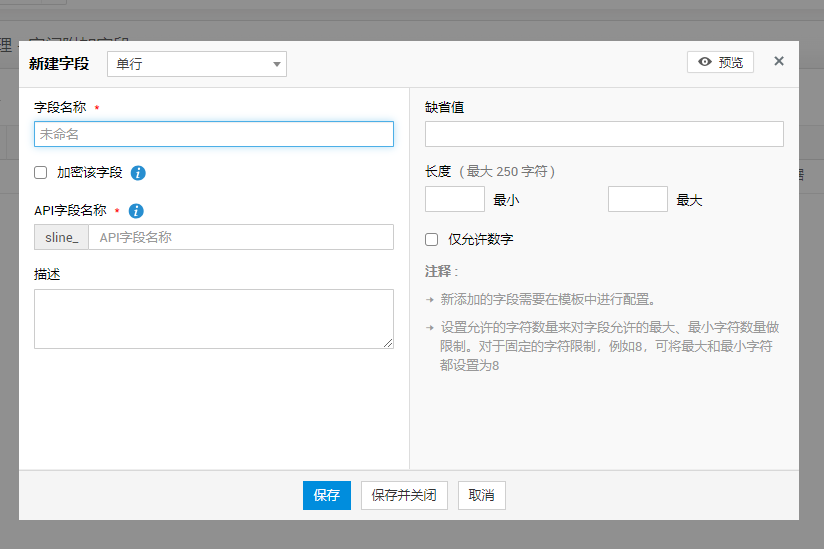The image size is (824, 549).
Task: Click into the 描述 text area
Action: coord(214,318)
